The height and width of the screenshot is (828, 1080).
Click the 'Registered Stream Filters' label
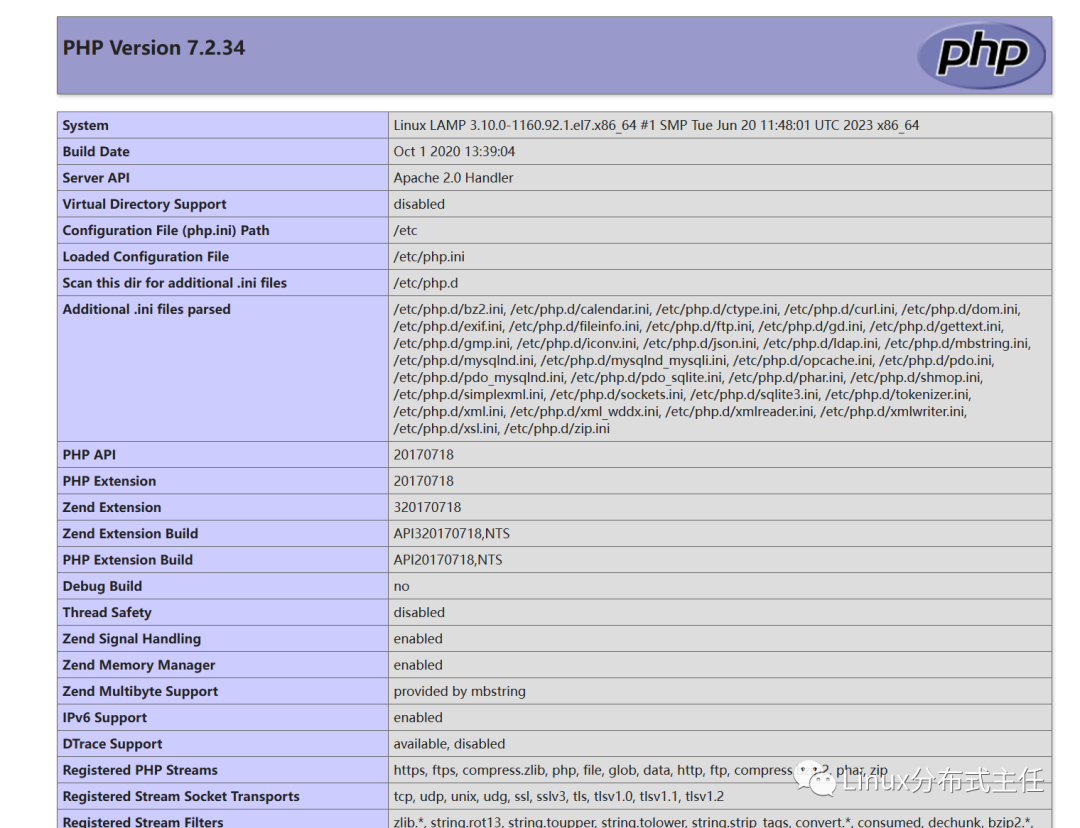pyautogui.click(x=143, y=821)
